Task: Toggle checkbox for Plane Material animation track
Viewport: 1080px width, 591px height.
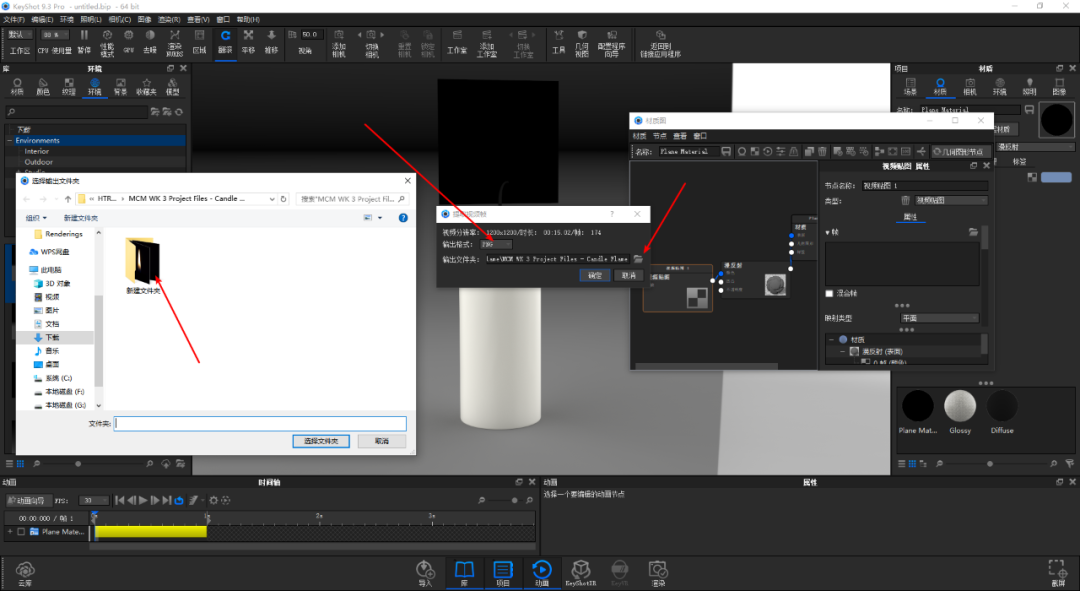Action: 21,532
